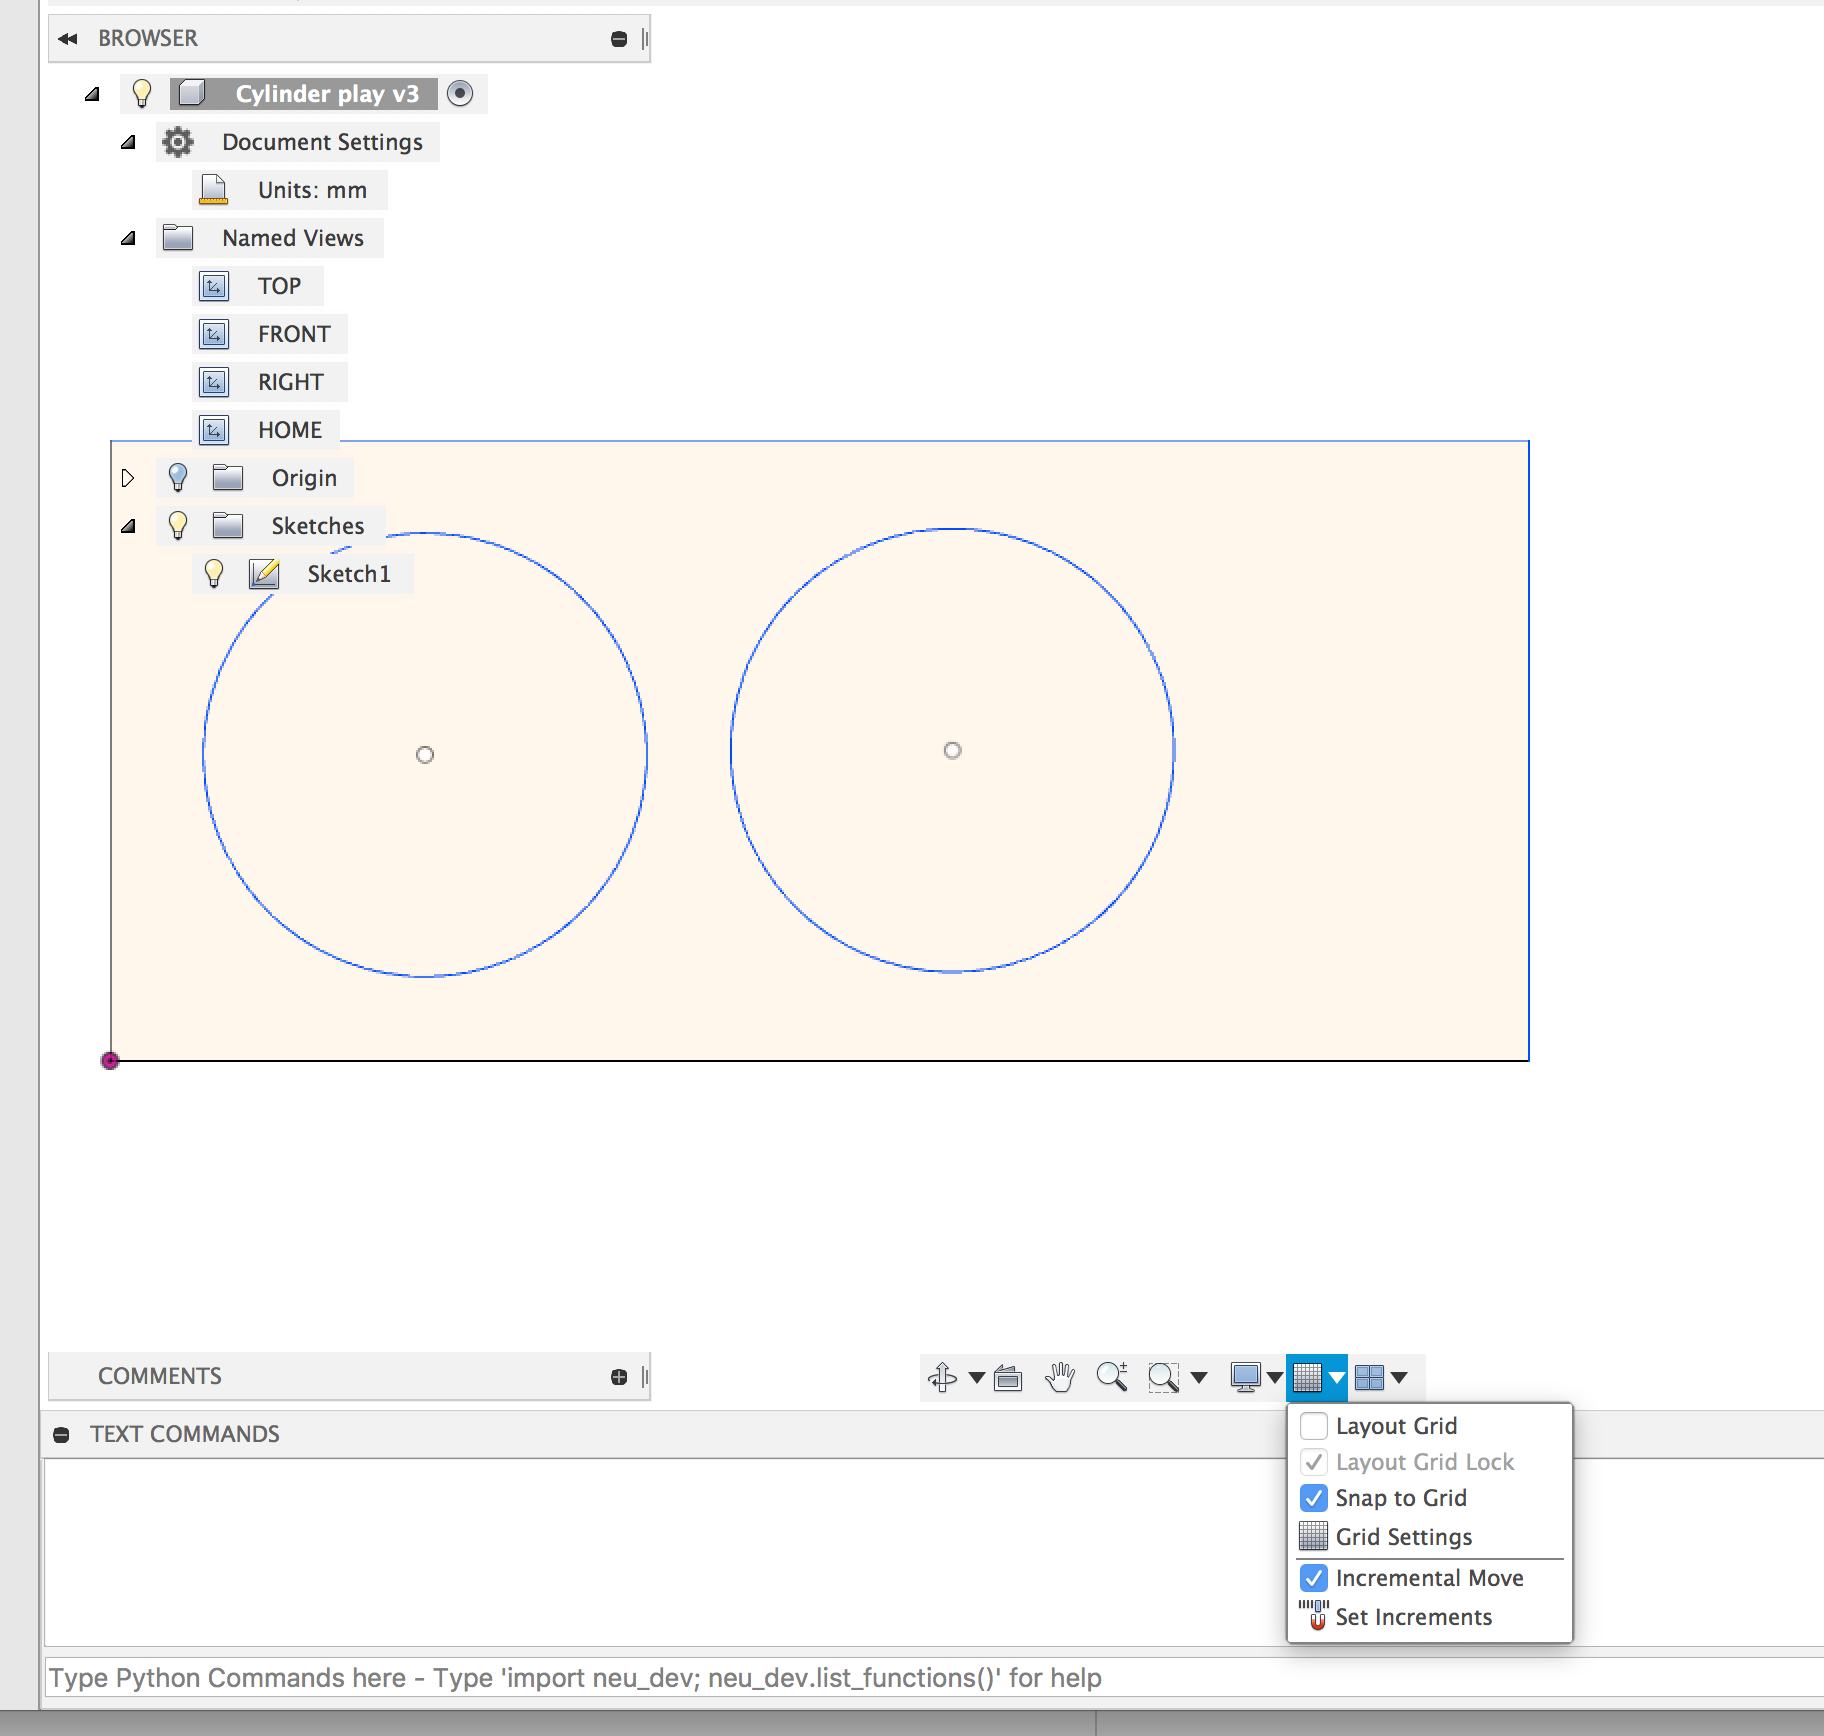Image resolution: width=1824 pixels, height=1736 pixels.
Task: Hide the Sketches folder
Action: coord(179,525)
